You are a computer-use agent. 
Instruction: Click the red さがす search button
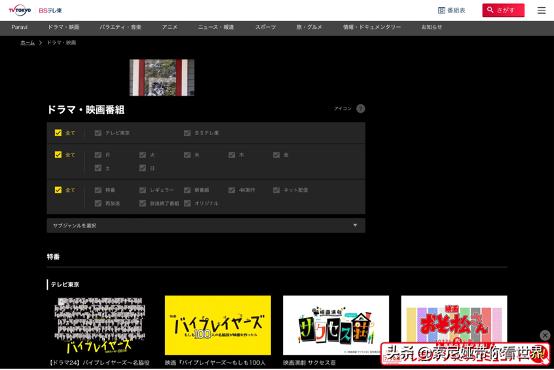point(503,10)
